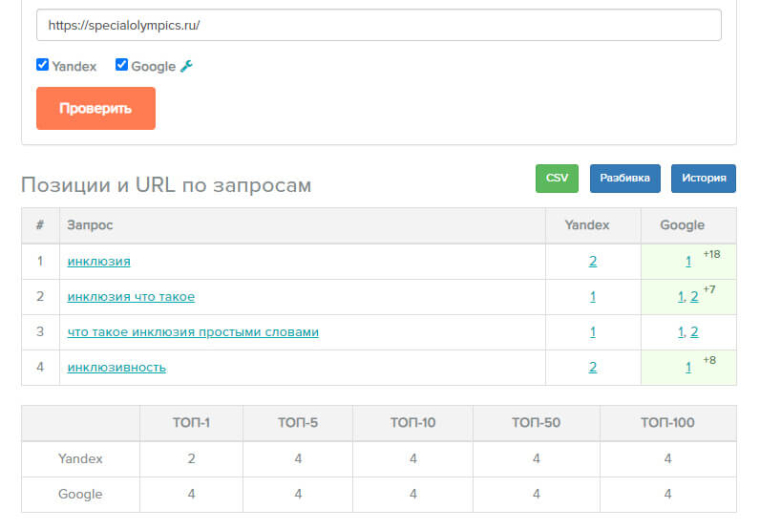
Task: Click Google position 2 for инклюзия что такое
Action: (x=694, y=297)
